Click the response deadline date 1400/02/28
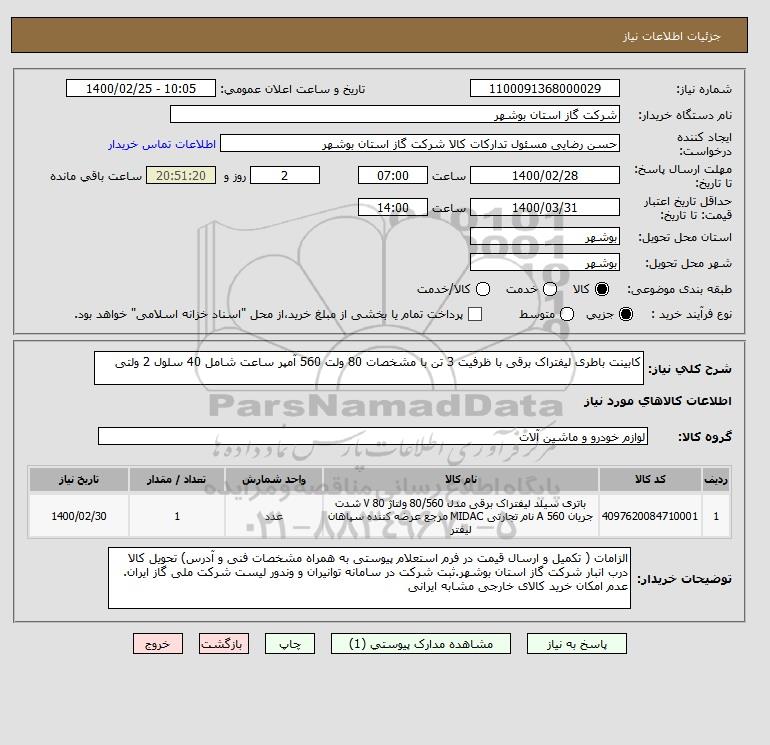 click(545, 175)
